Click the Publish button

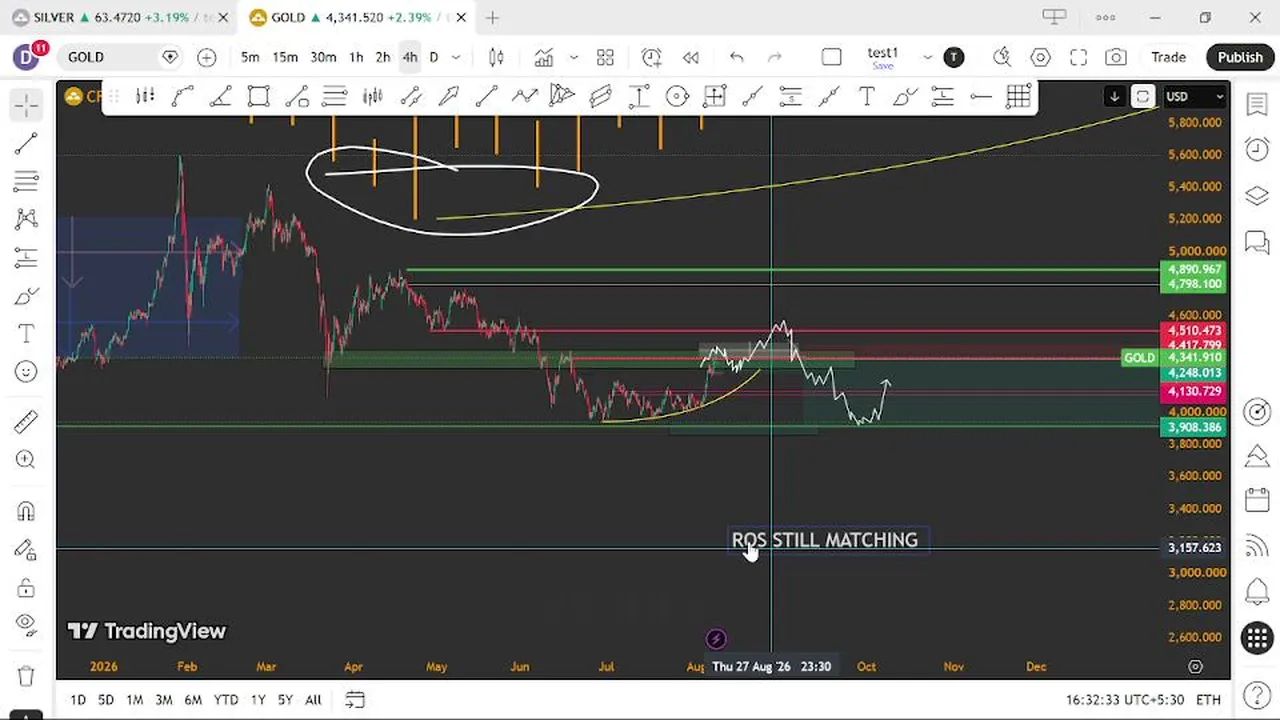tap(1240, 57)
